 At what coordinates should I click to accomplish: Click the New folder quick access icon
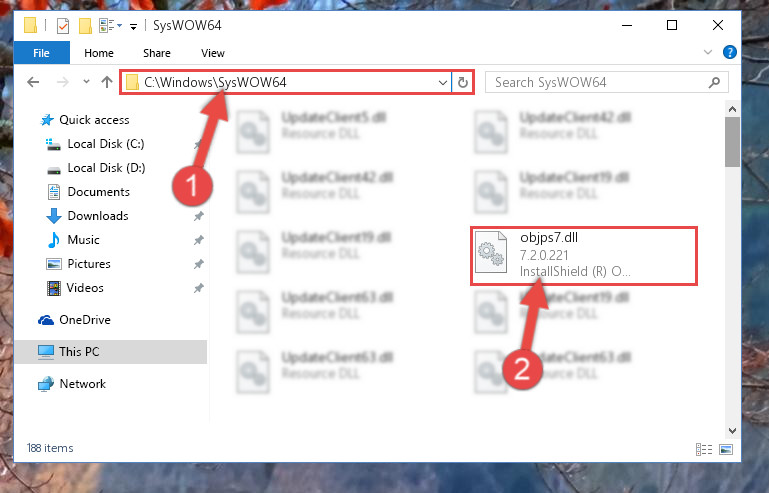[85, 26]
